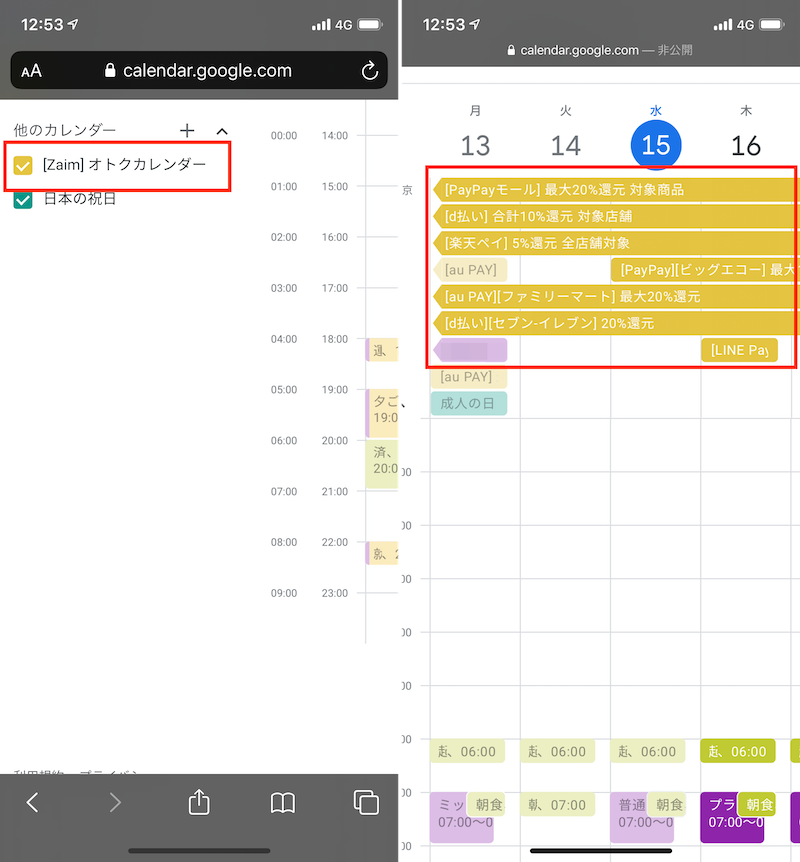Collapse the 他のカレンダー section chevron
Image resolution: width=800 pixels, height=862 pixels.
pyautogui.click(x=222, y=130)
